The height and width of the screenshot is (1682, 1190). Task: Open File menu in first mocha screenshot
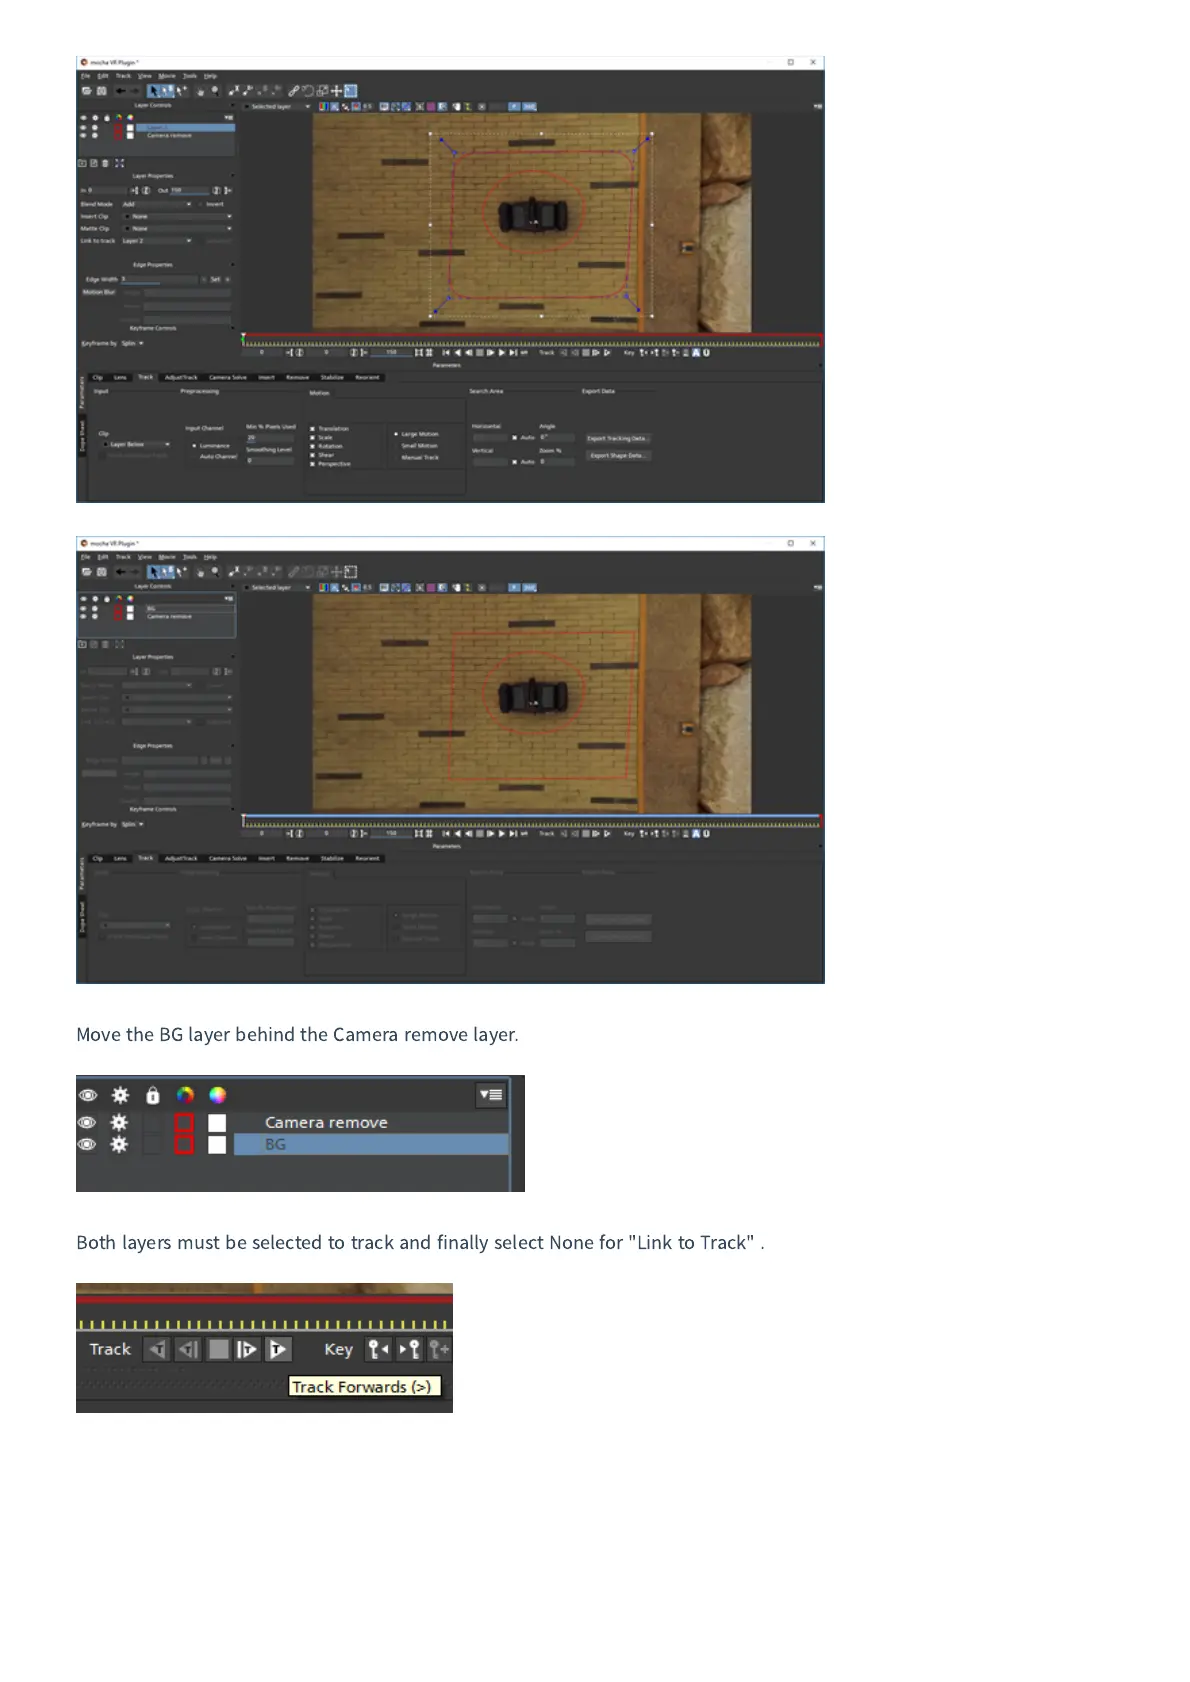85,76
